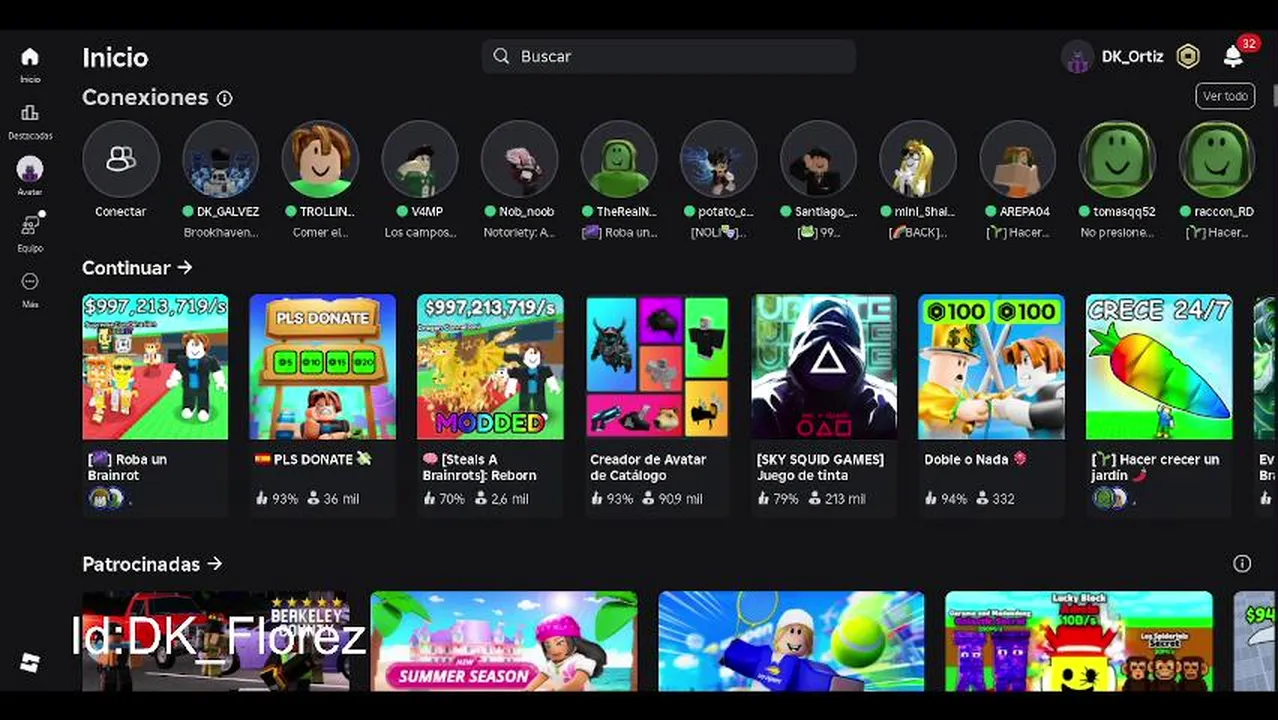Open TheRealN friend avatar
The image size is (1278, 720).
pyautogui.click(x=619, y=159)
